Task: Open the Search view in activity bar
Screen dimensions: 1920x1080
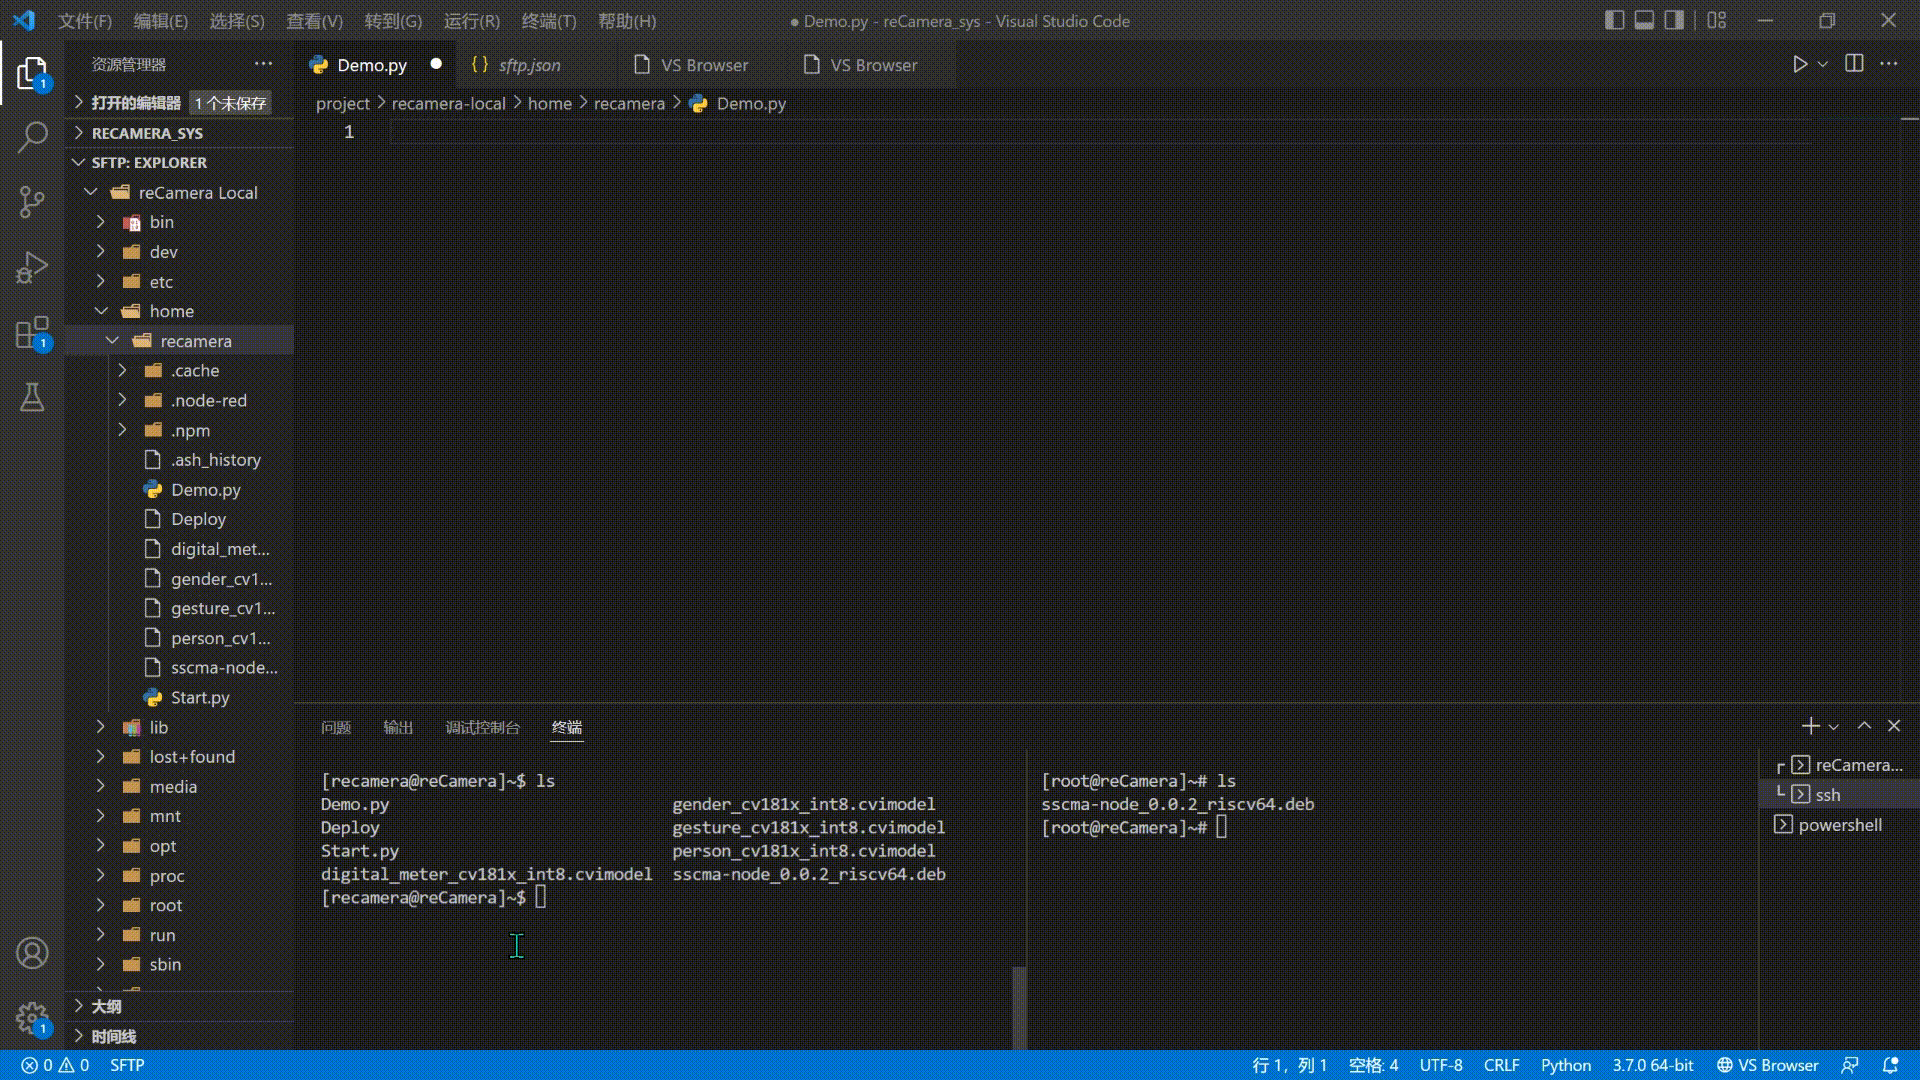Action: coord(32,137)
